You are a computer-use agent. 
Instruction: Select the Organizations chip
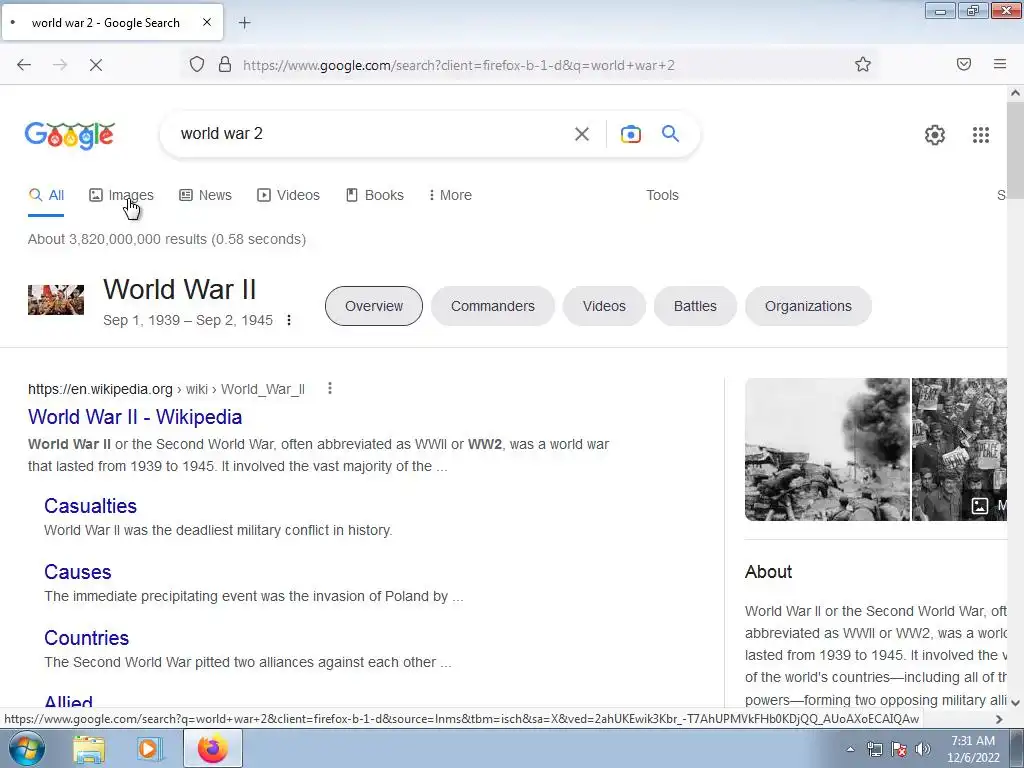coord(808,306)
